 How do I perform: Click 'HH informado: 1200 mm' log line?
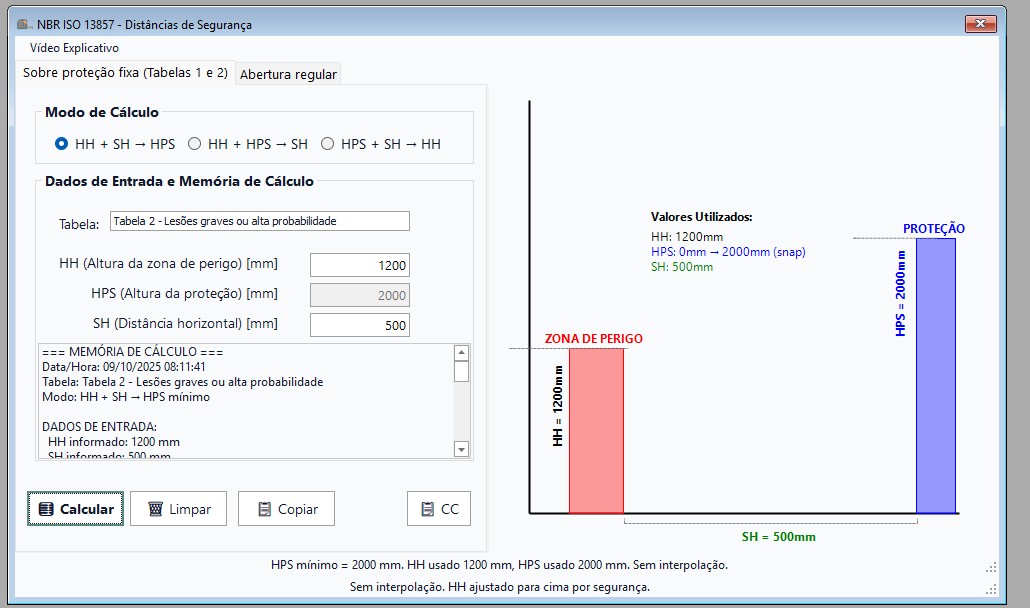point(114,442)
